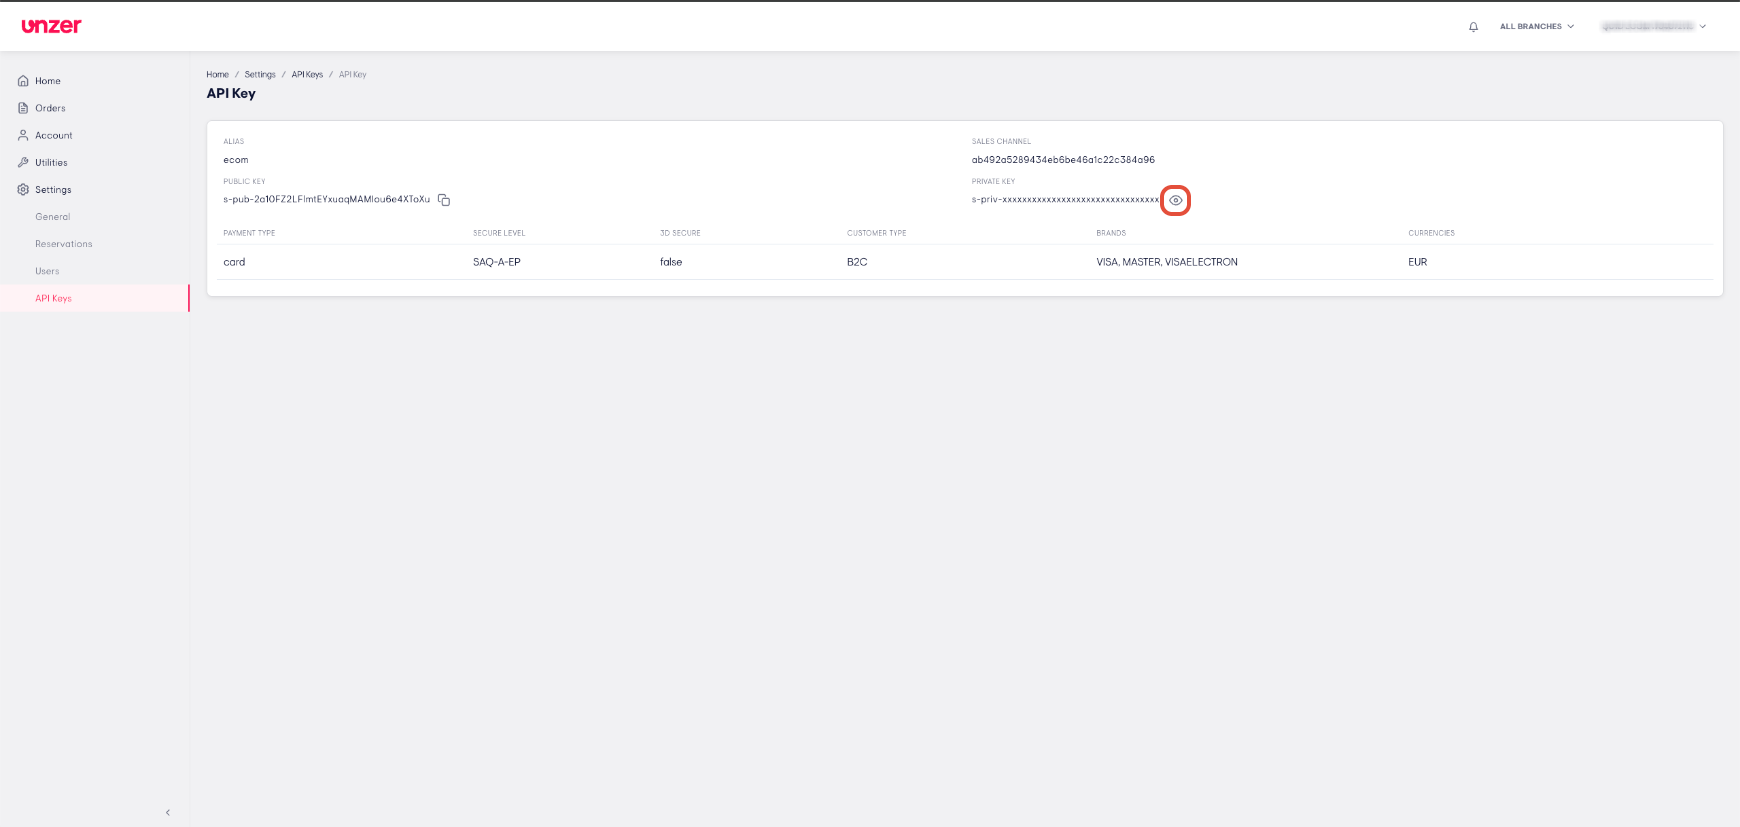Click the Unzer logo
This screenshot has height=827, width=1740.
coord(52,26)
